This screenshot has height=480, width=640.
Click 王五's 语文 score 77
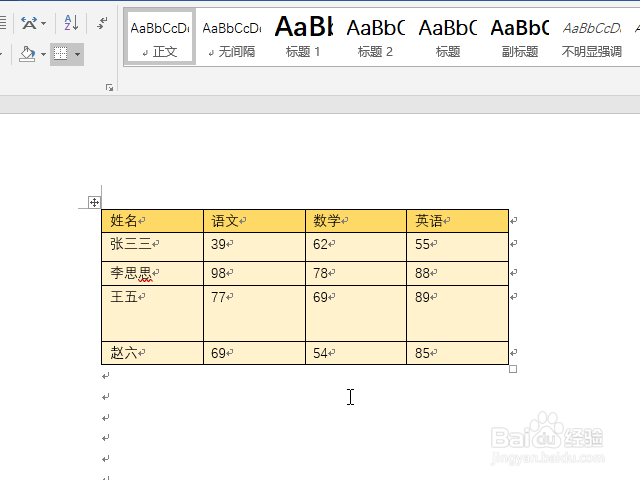pos(254,313)
